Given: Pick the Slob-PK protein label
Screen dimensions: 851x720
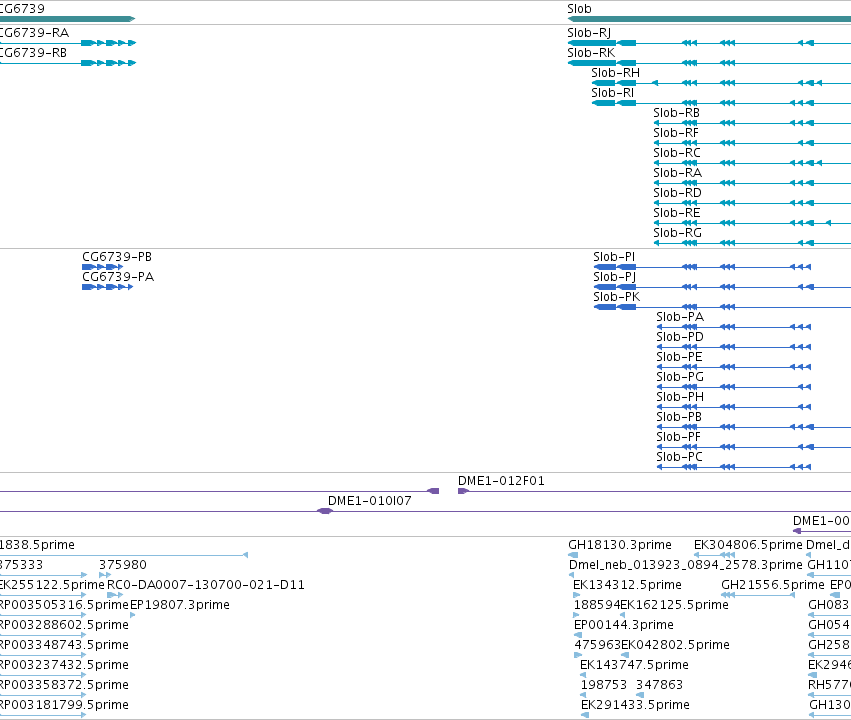Looking at the screenshot, I should point(617,297).
